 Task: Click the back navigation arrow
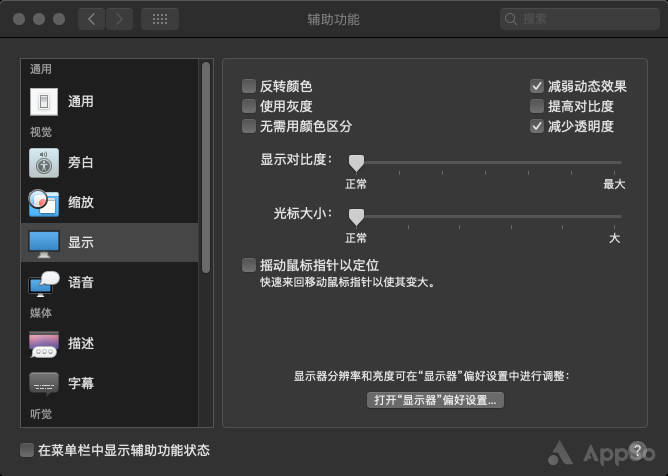tap(91, 19)
